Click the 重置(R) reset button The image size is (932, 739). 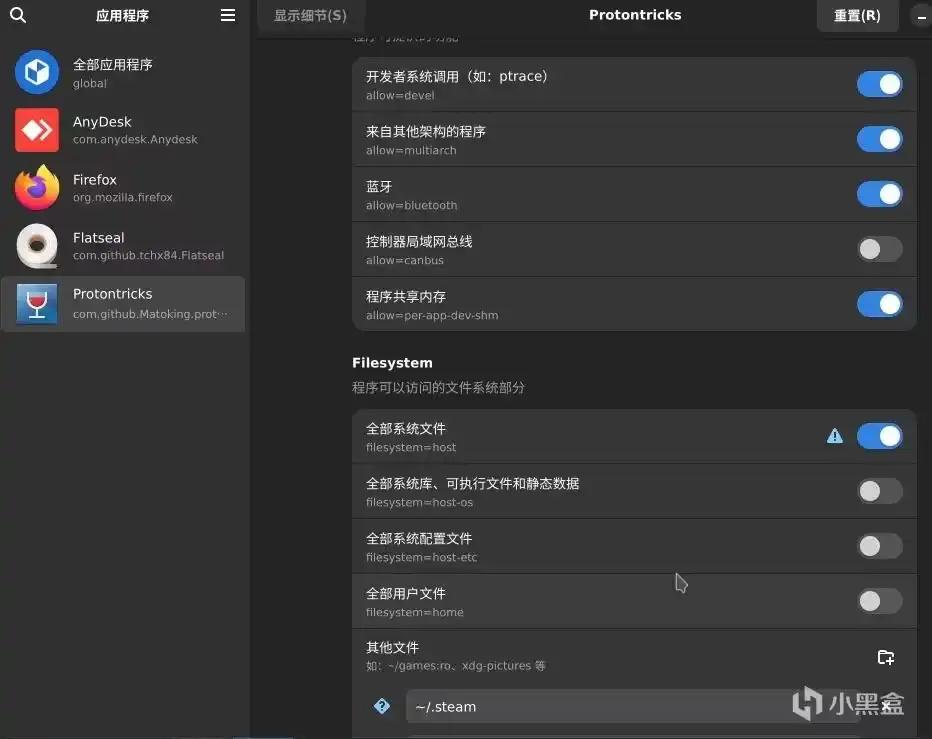pos(857,15)
